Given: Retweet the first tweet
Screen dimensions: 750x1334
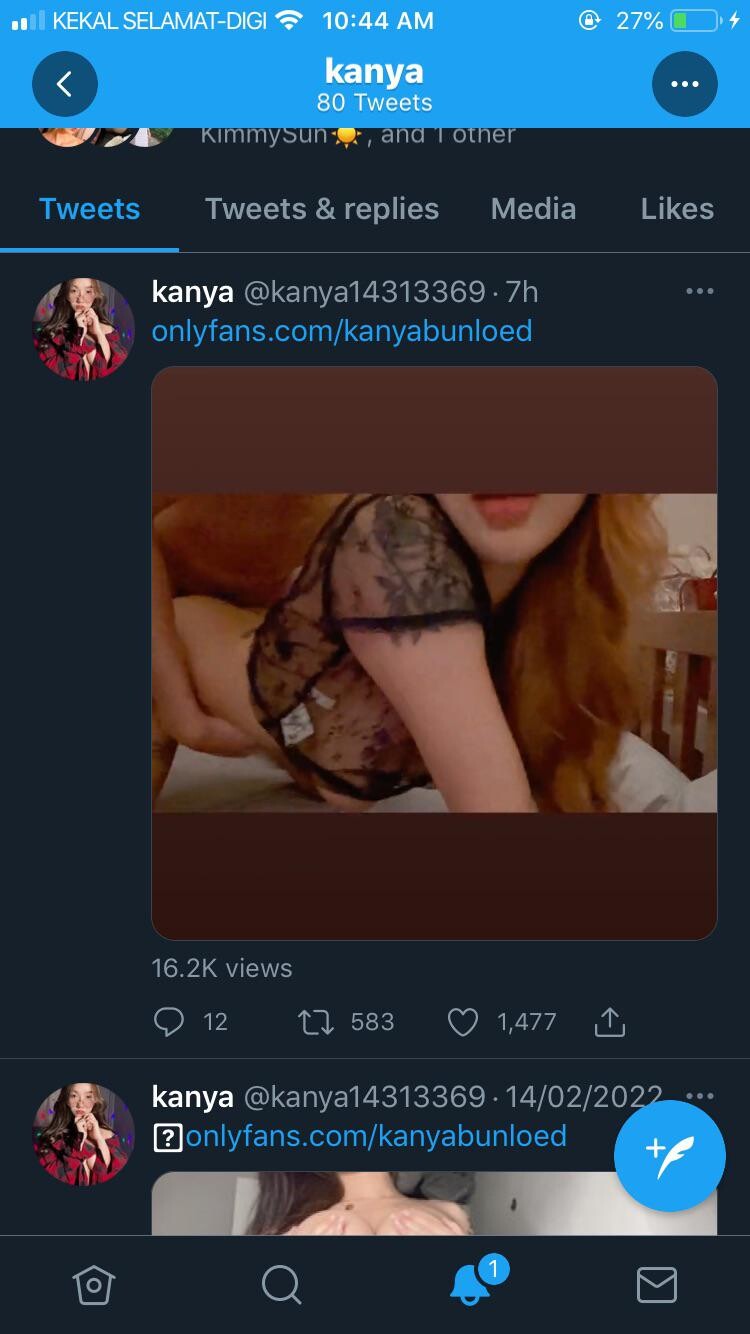Looking at the screenshot, I should (316, 1022).
